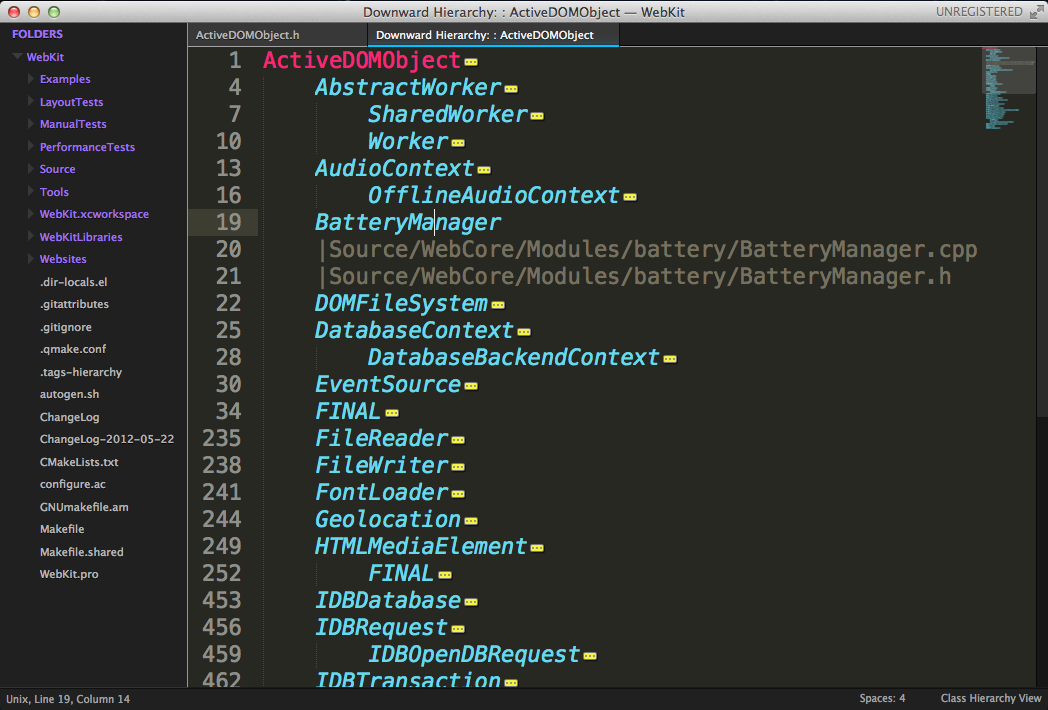This screenshot has height=710, width=1048.
Task: Click line number 19 in gutter
Action: pos(229,222)
